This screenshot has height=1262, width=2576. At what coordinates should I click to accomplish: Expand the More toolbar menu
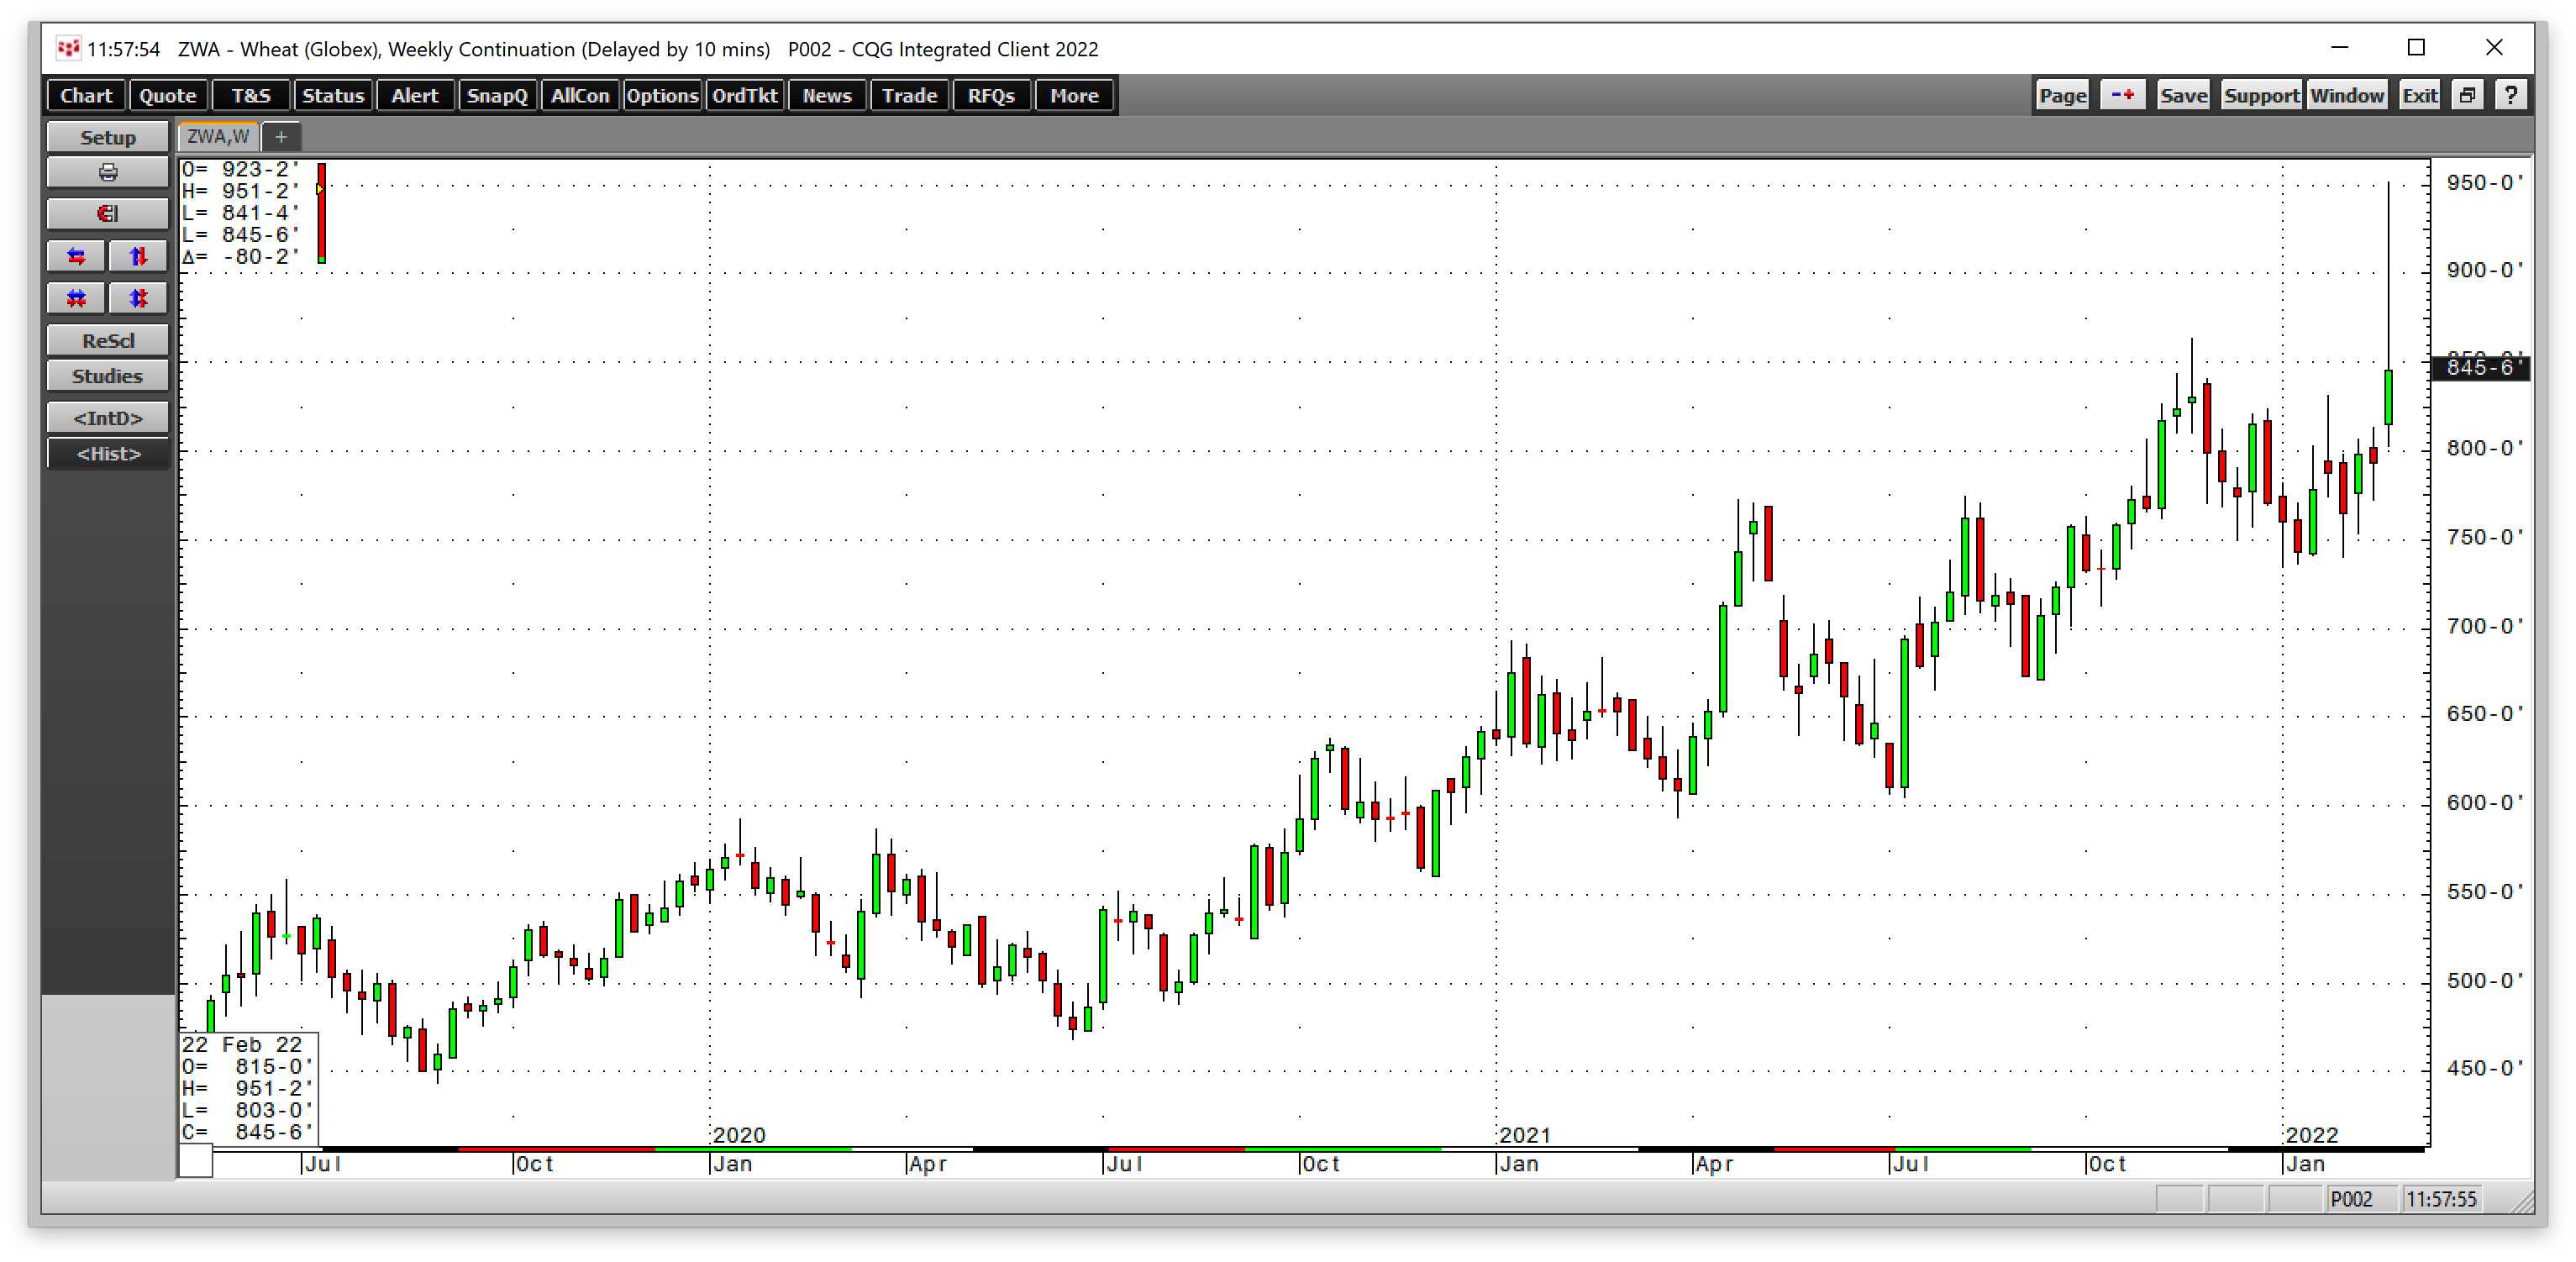[x=1074, y=96]
